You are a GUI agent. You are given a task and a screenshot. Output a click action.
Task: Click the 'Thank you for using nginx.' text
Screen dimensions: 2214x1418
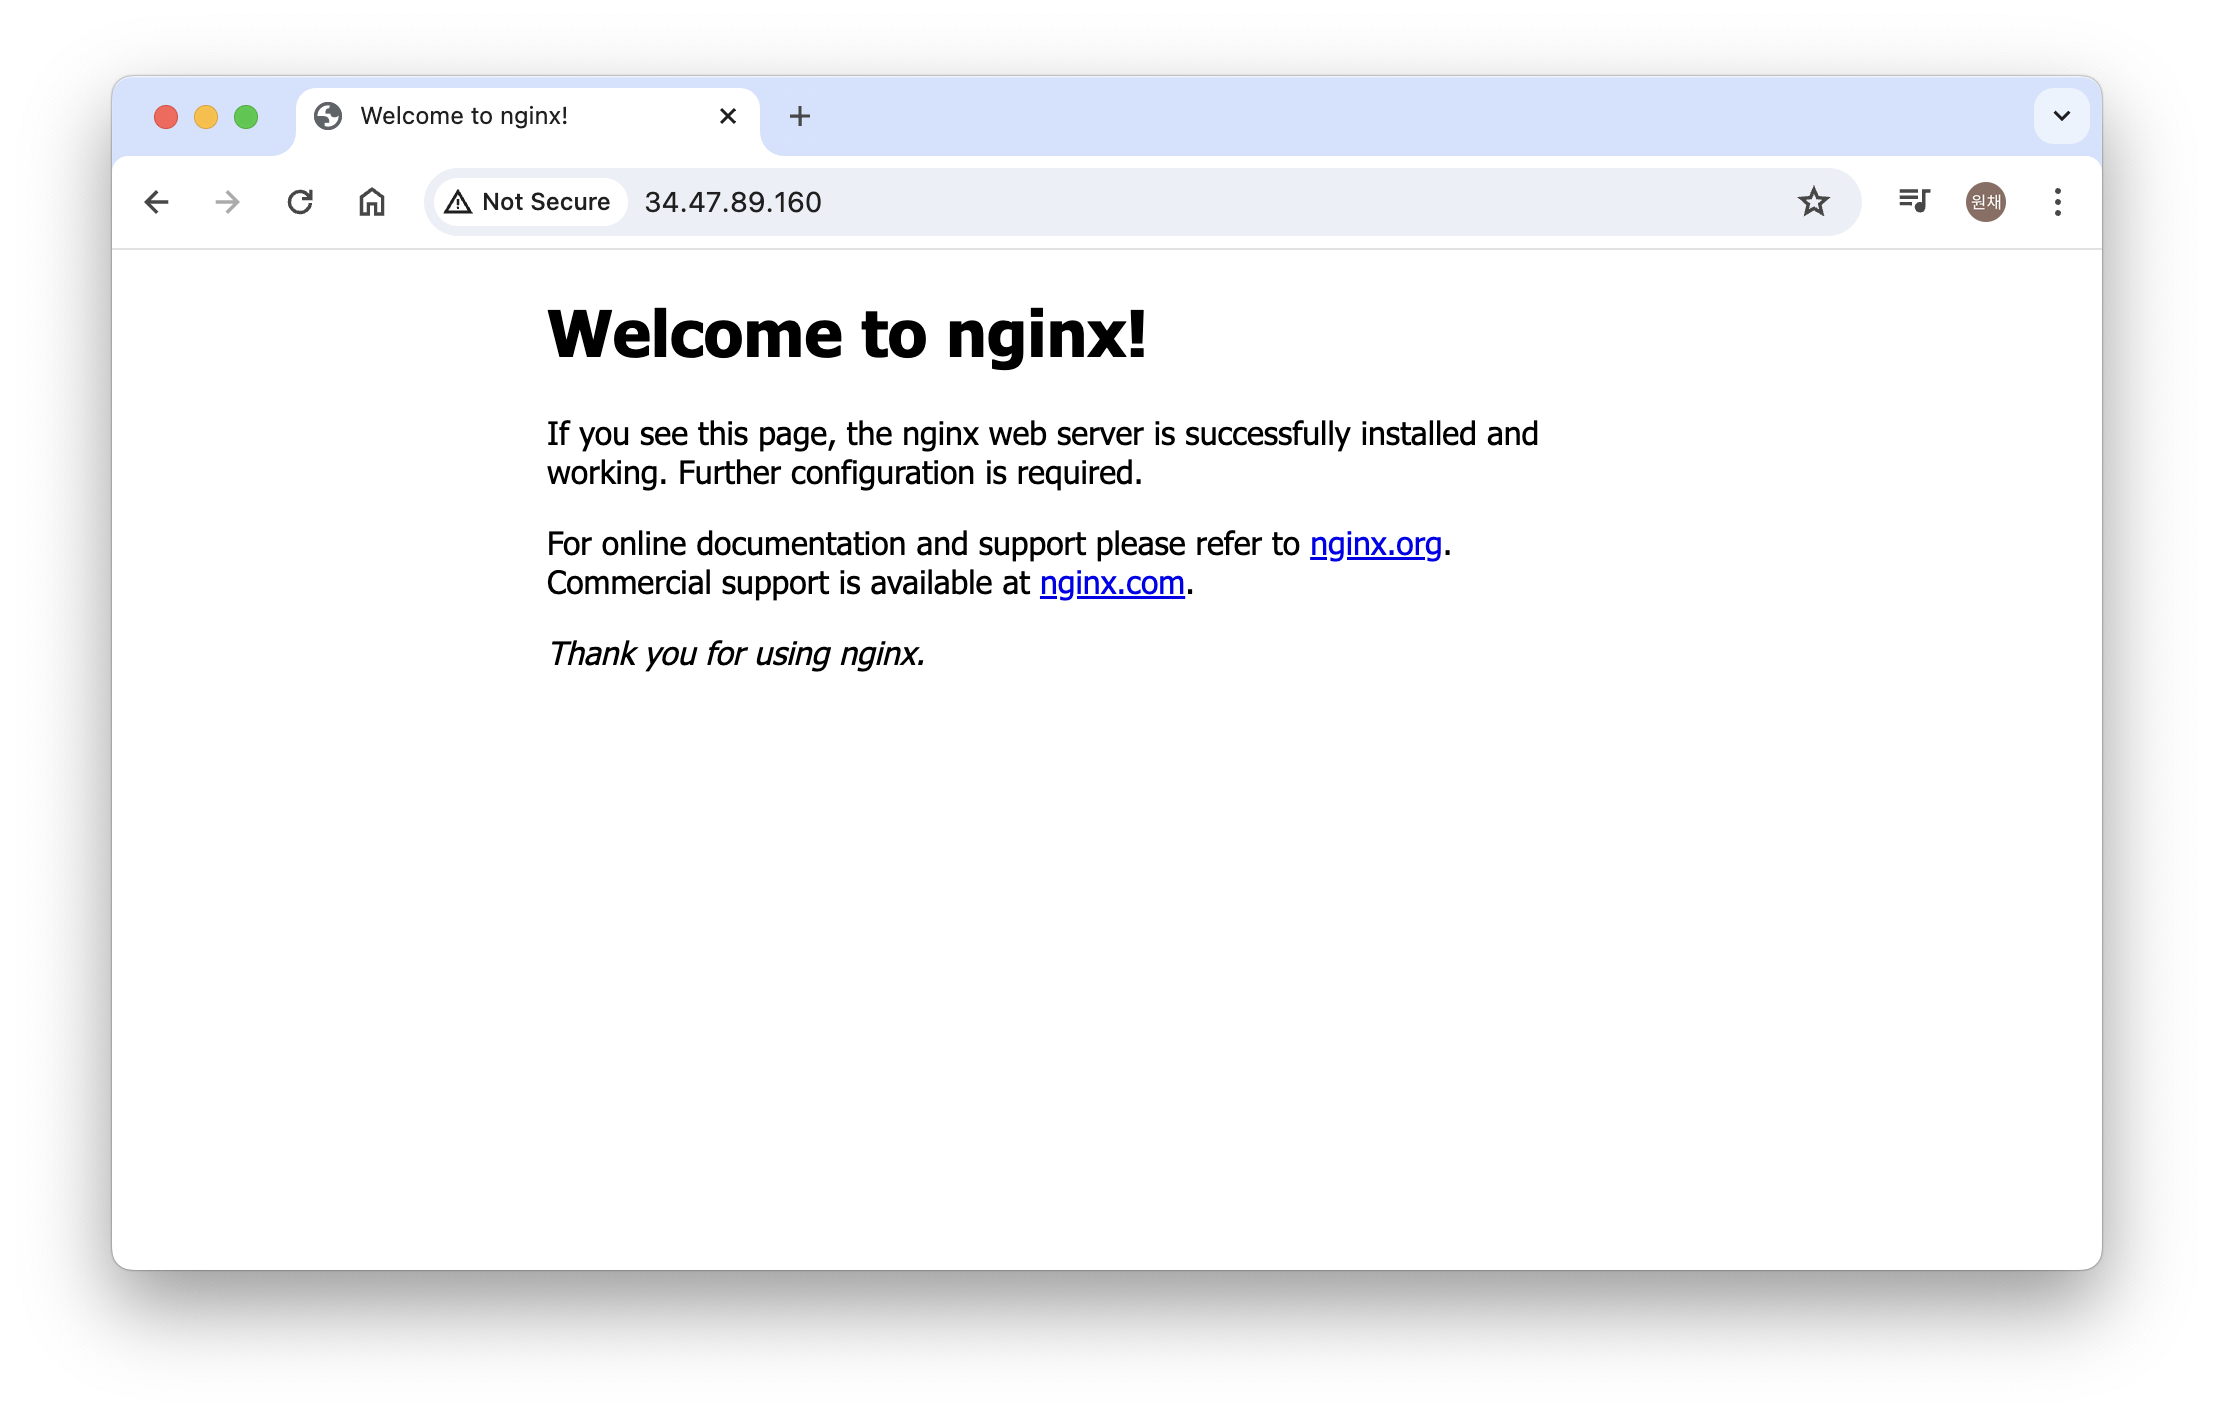point(736,654)
